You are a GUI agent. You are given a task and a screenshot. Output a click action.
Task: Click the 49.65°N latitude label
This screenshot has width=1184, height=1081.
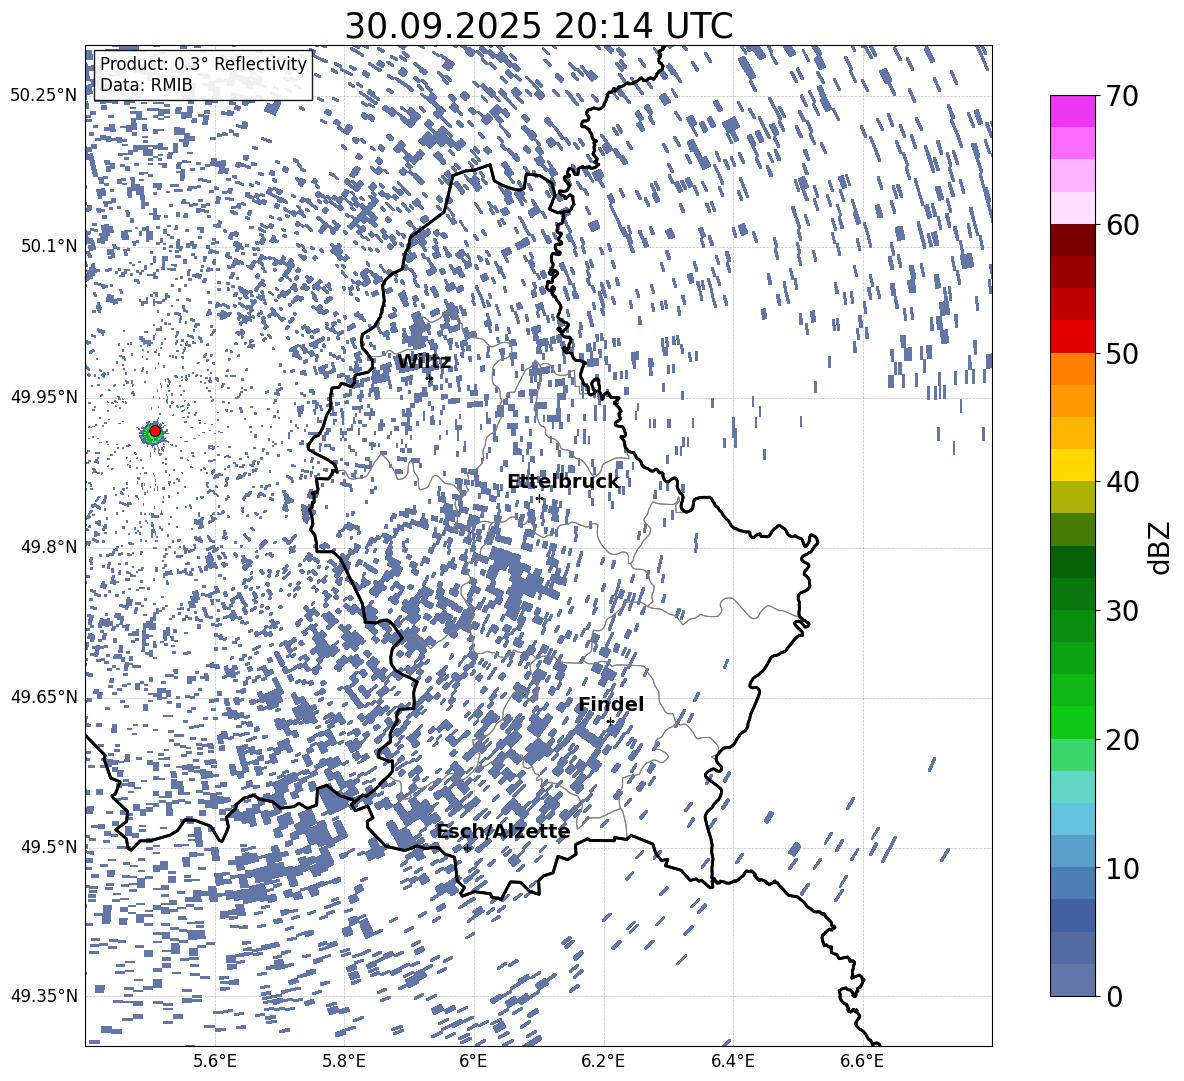[x=44, y=697]
